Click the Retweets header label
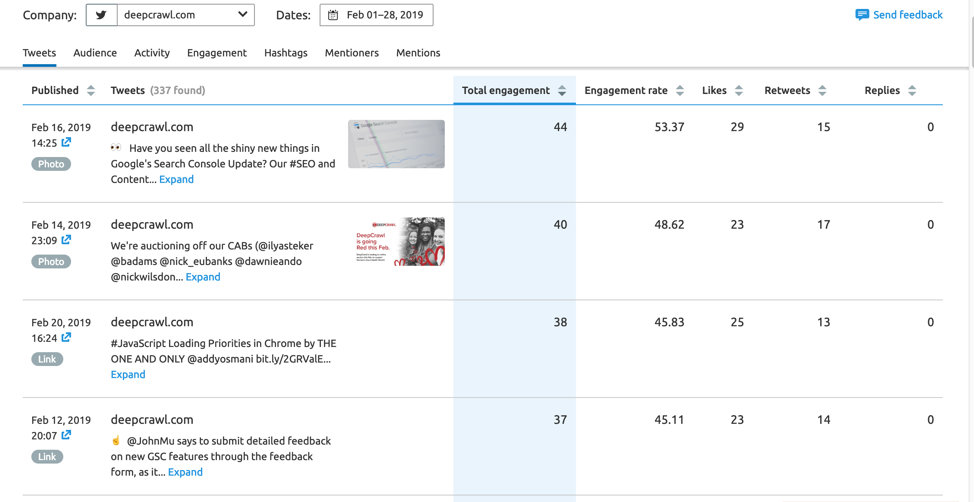 click(787, 91)
